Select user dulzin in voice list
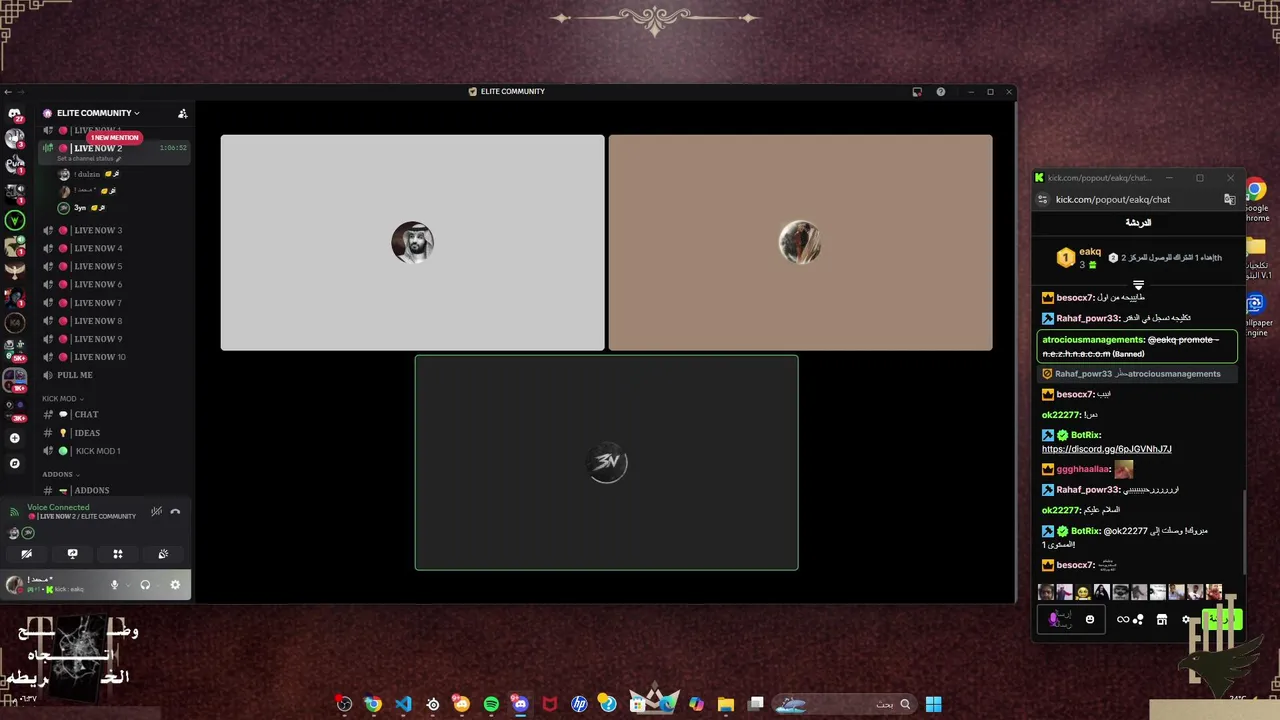The height and width of the screenshot is (720, 1280). pyautogui.click(x=88, y=174)
